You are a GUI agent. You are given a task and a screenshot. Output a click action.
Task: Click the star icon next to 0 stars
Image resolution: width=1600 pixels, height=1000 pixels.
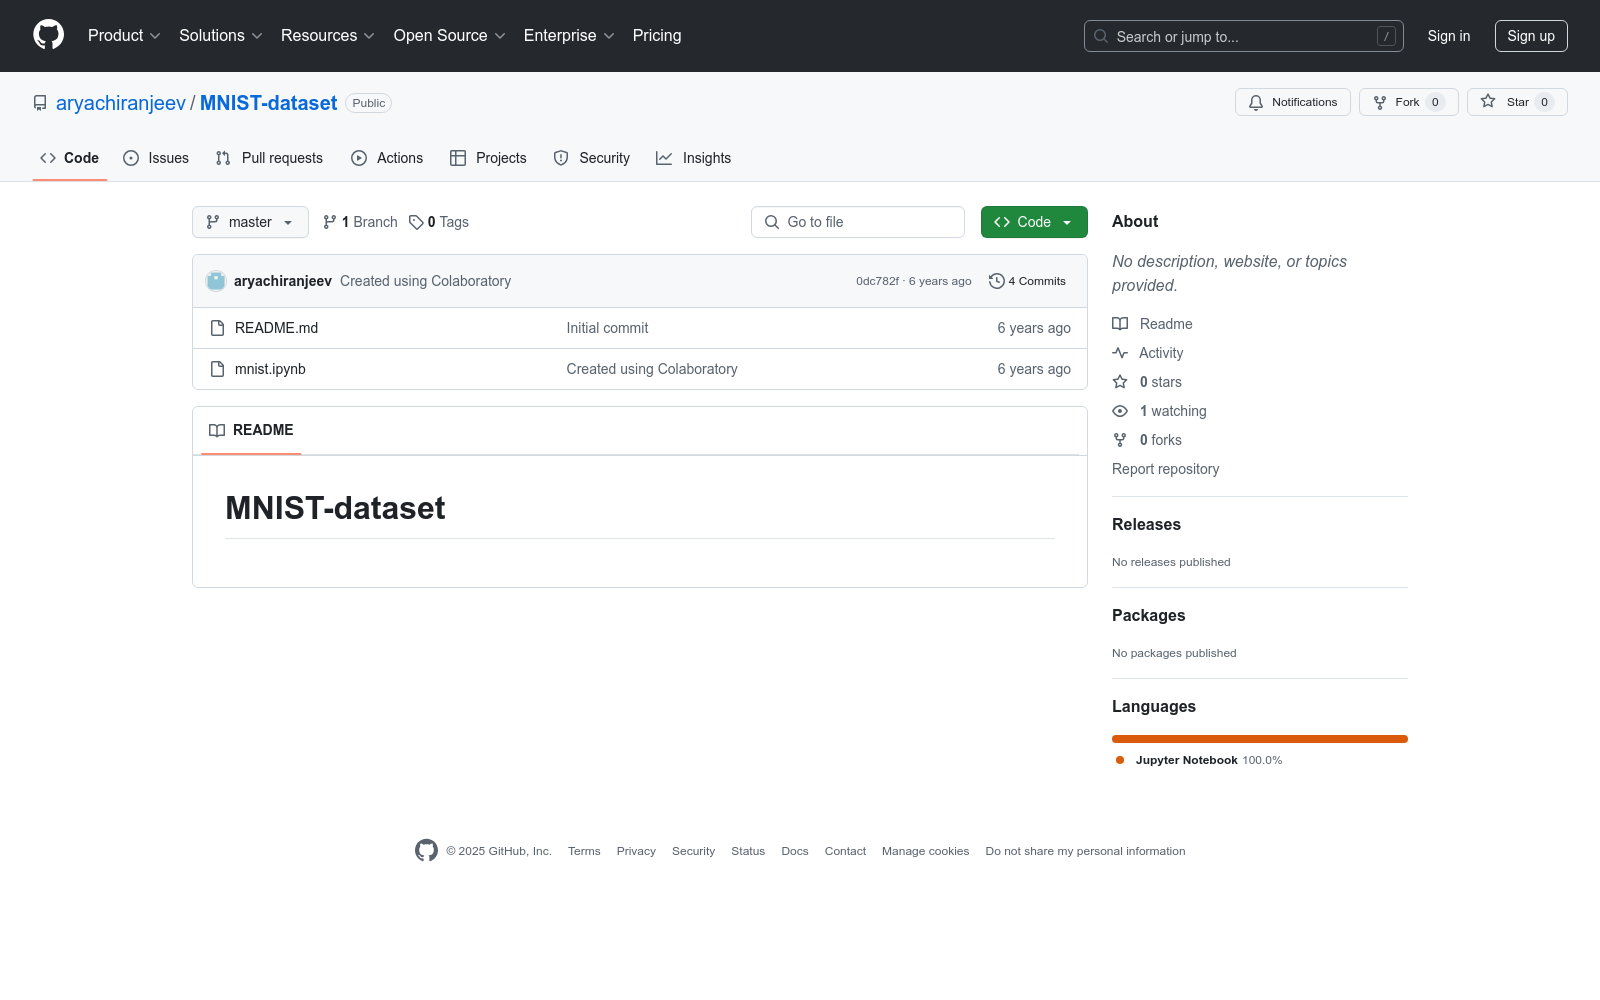tap(1120, 382)
